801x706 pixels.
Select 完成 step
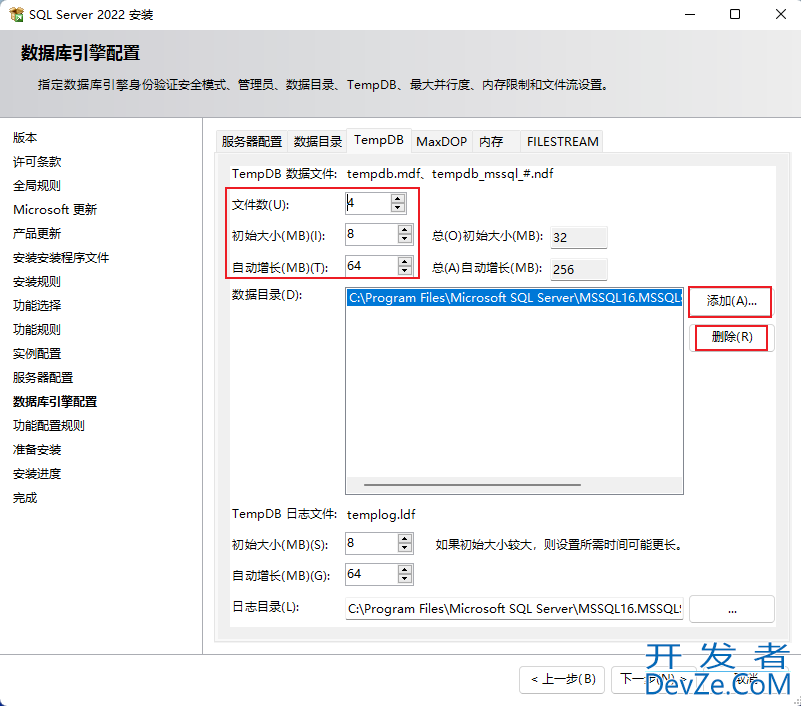click(25, 498)
